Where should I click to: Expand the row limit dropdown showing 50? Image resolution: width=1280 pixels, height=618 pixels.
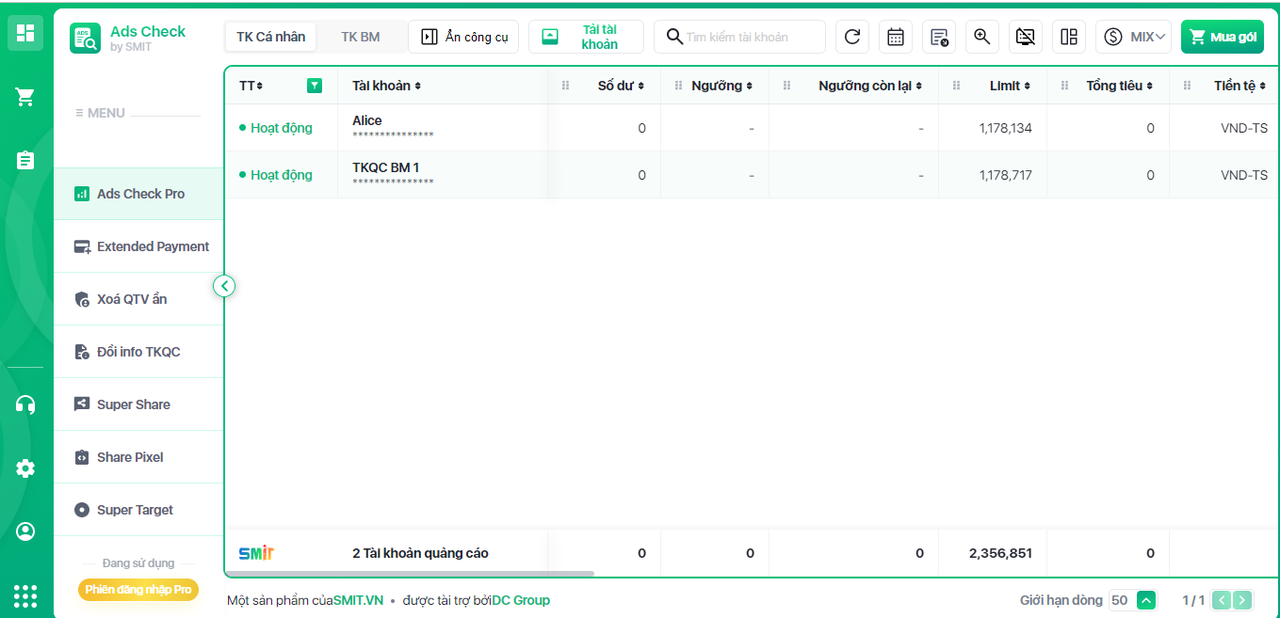(1146, 600)
